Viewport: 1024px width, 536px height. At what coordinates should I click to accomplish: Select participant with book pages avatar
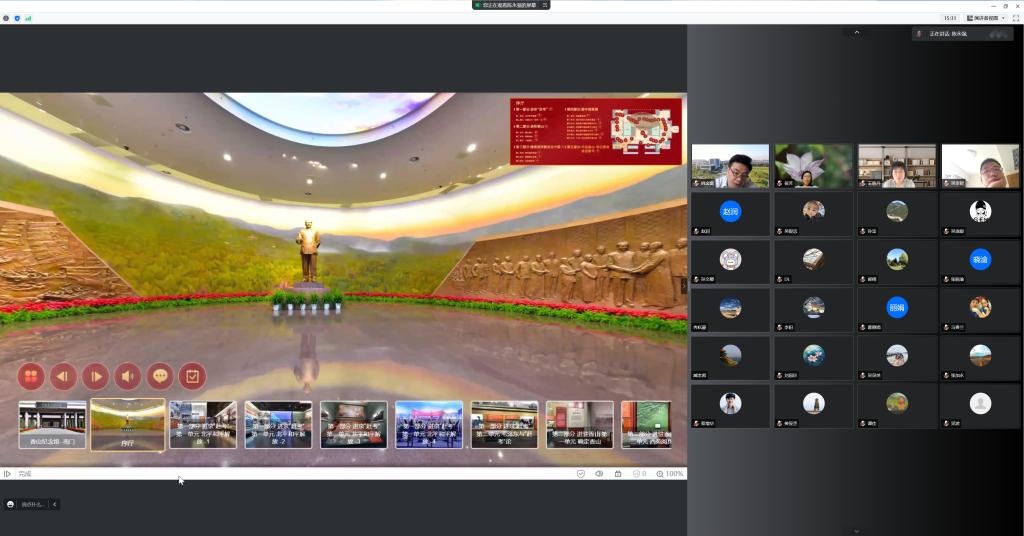(813, 262)
